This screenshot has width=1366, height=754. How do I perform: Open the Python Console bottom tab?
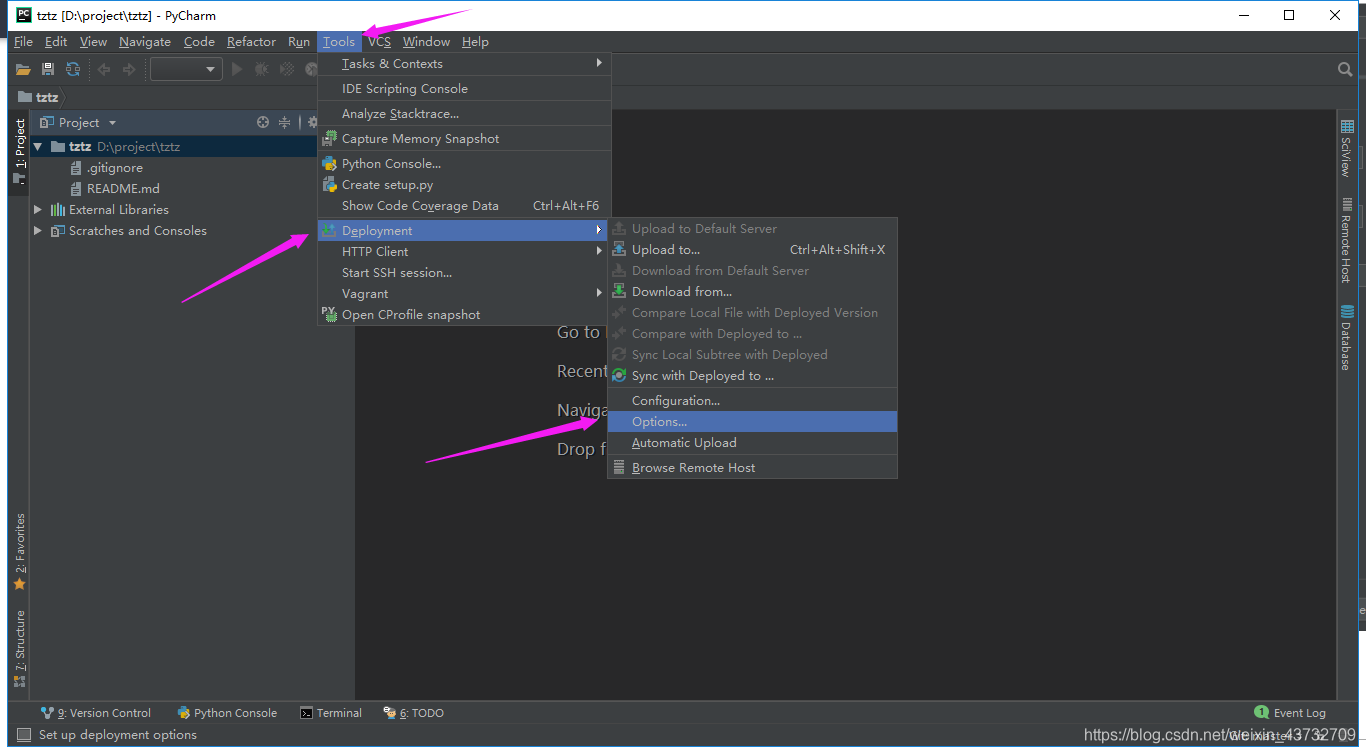[227, 713]
